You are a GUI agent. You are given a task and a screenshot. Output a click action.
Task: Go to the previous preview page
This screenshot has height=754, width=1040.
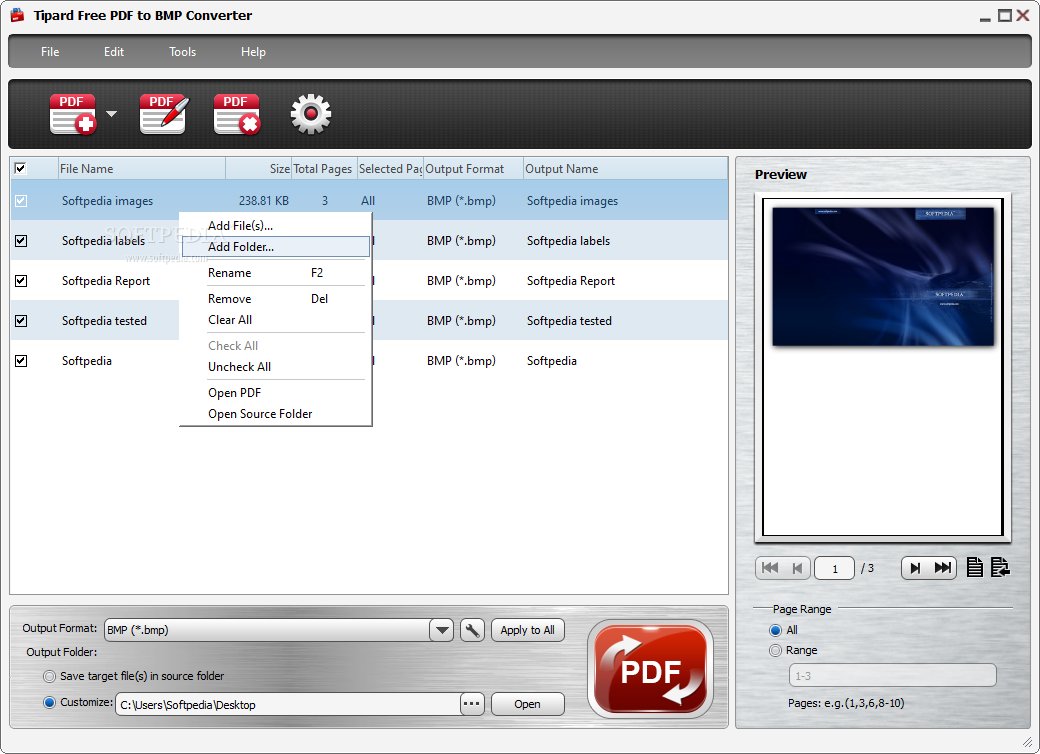(x=797, y=568)
